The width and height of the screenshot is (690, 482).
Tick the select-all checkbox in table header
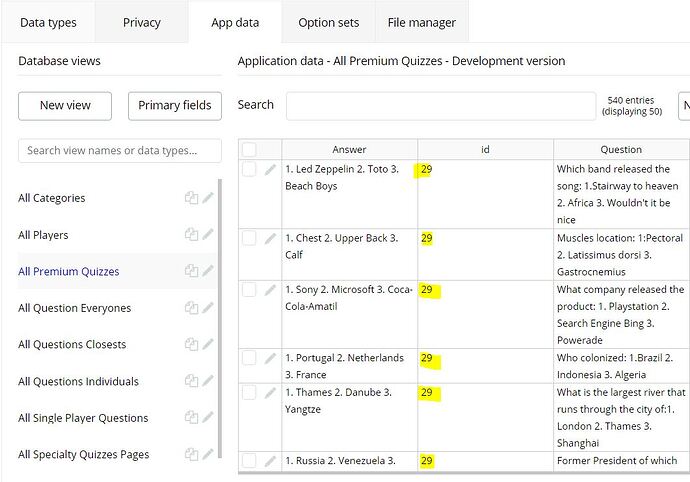(249, 150)
